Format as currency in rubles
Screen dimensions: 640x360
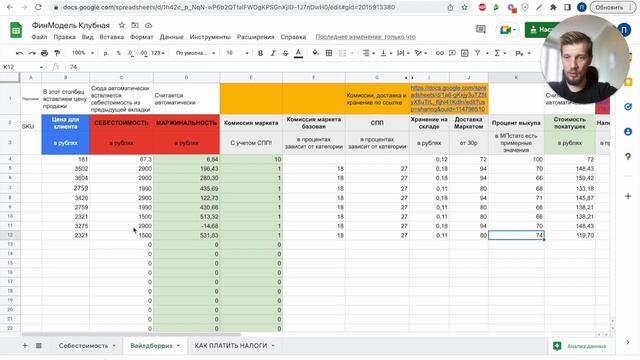(106, 53)
